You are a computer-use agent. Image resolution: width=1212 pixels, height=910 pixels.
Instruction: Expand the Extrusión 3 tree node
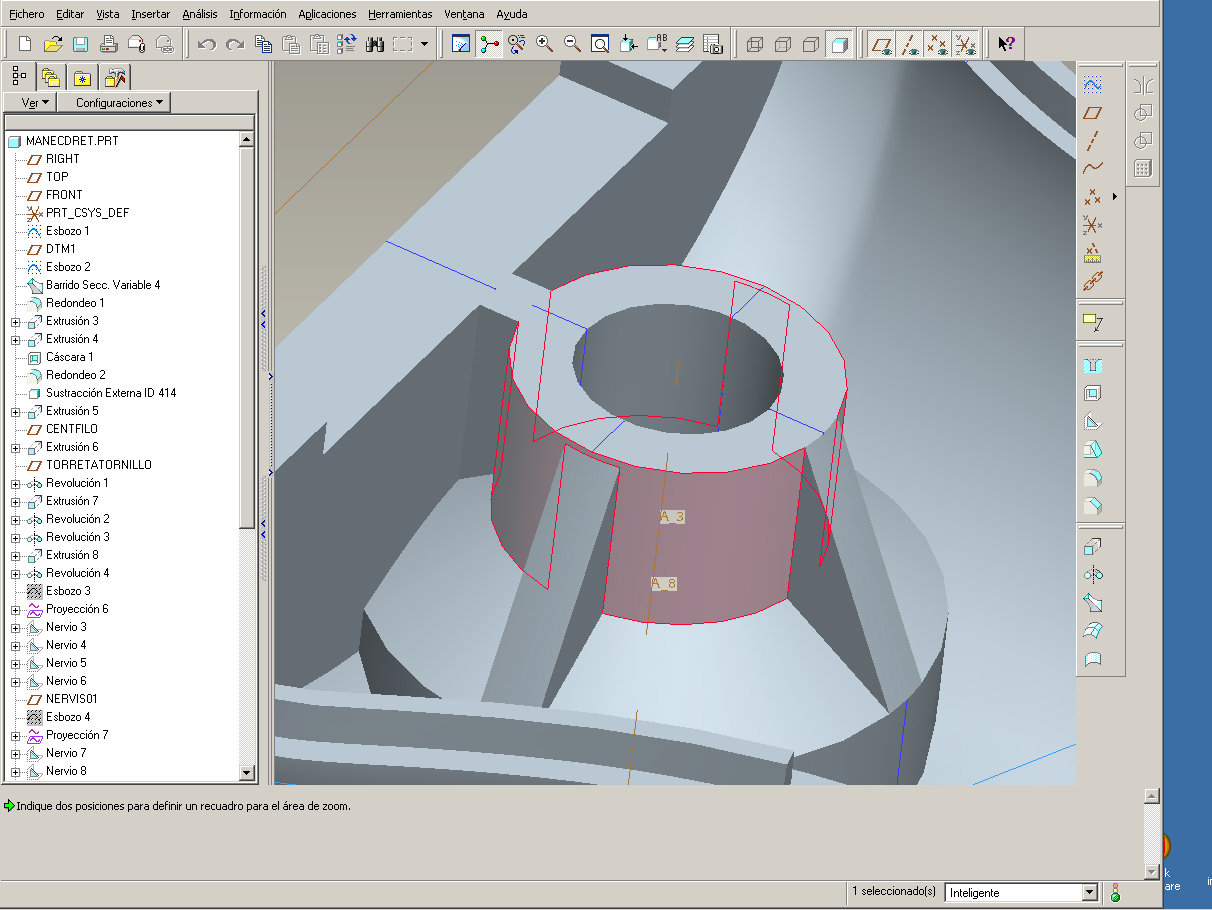coord(16,321)
